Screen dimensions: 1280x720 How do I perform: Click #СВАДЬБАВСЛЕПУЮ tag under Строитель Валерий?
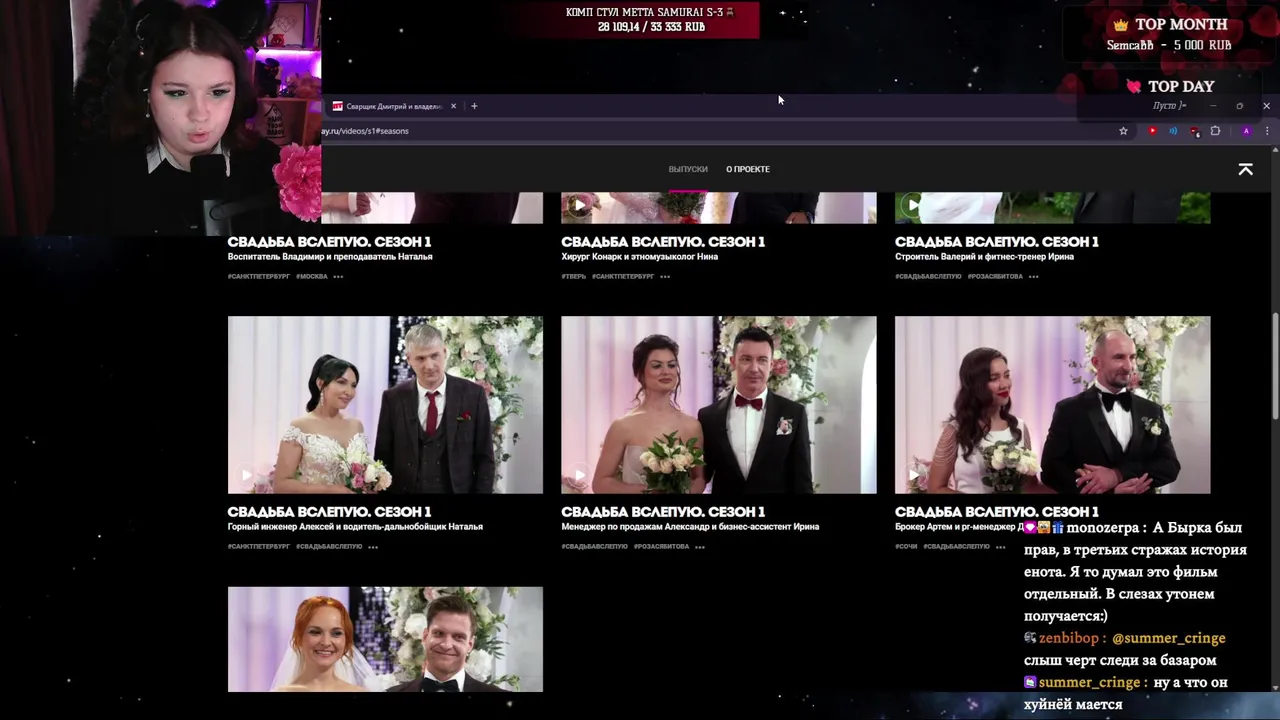click(928, 276)
